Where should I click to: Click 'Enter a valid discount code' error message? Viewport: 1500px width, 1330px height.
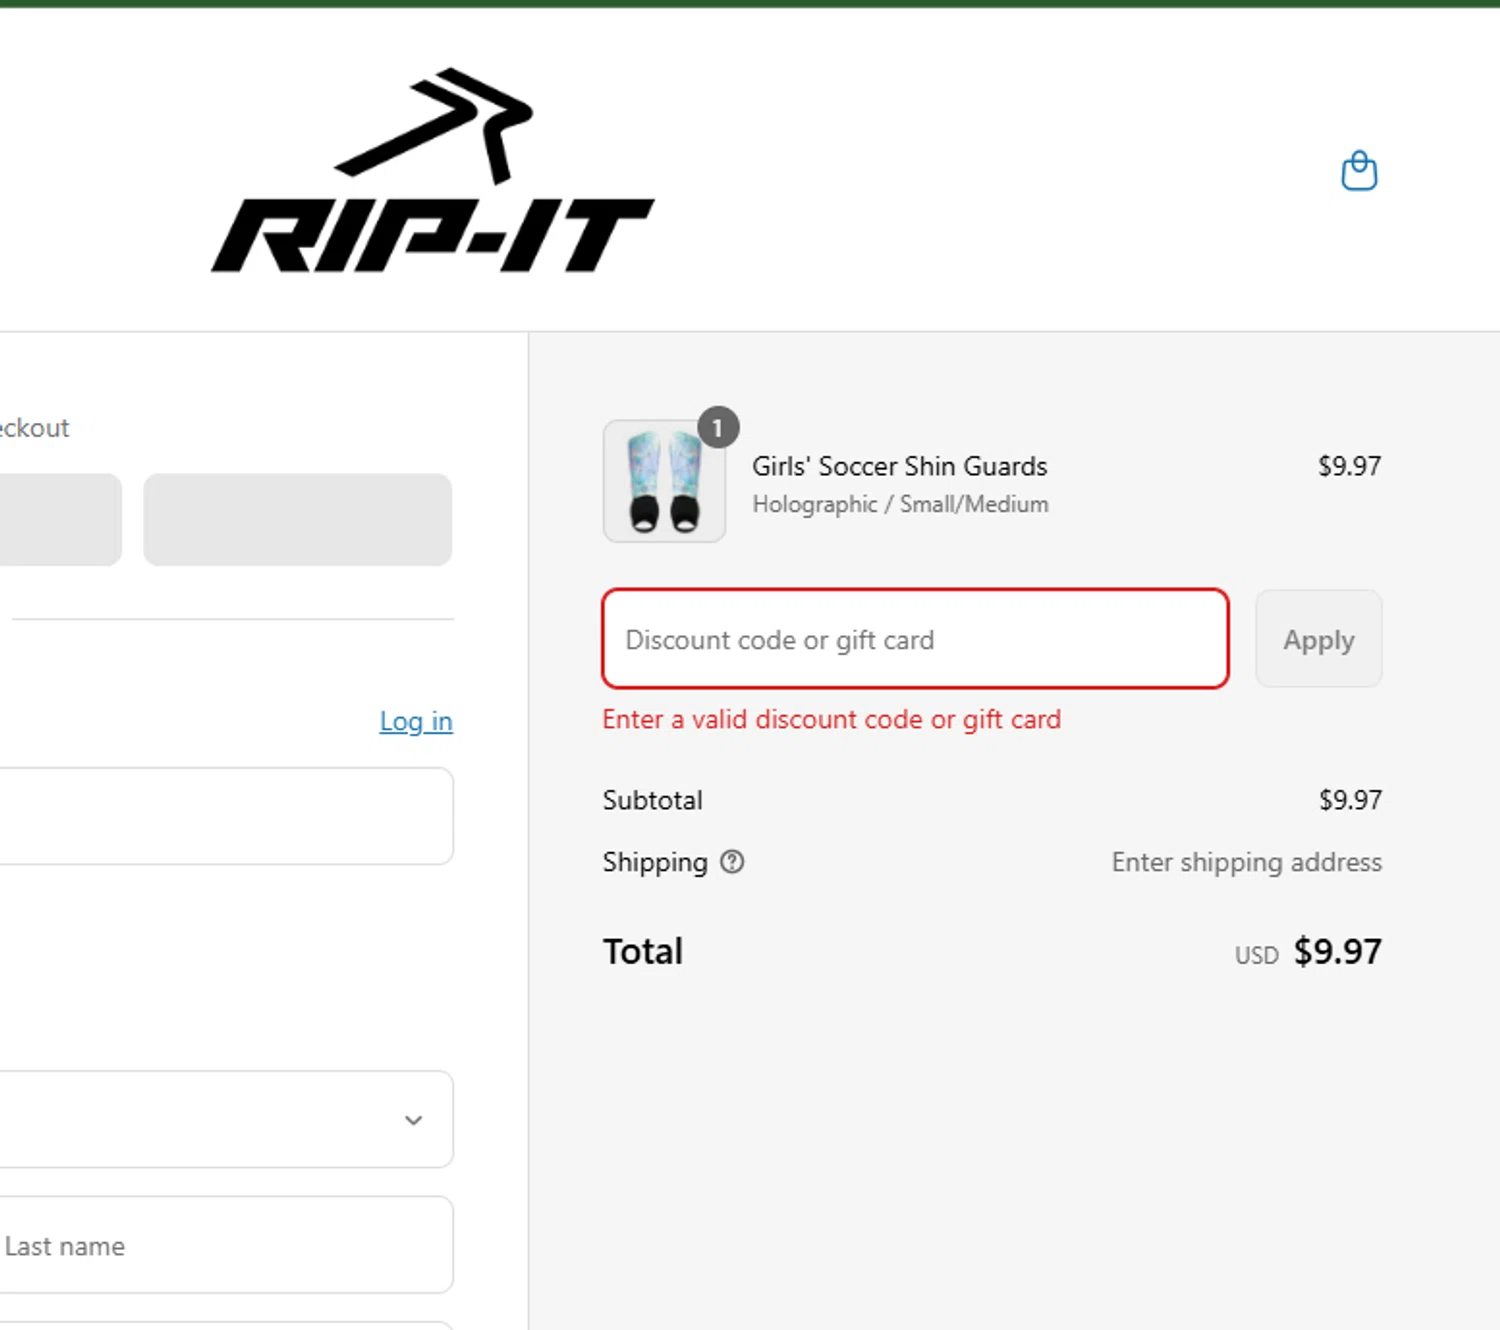pyautogui.click(x=831, y=720)
